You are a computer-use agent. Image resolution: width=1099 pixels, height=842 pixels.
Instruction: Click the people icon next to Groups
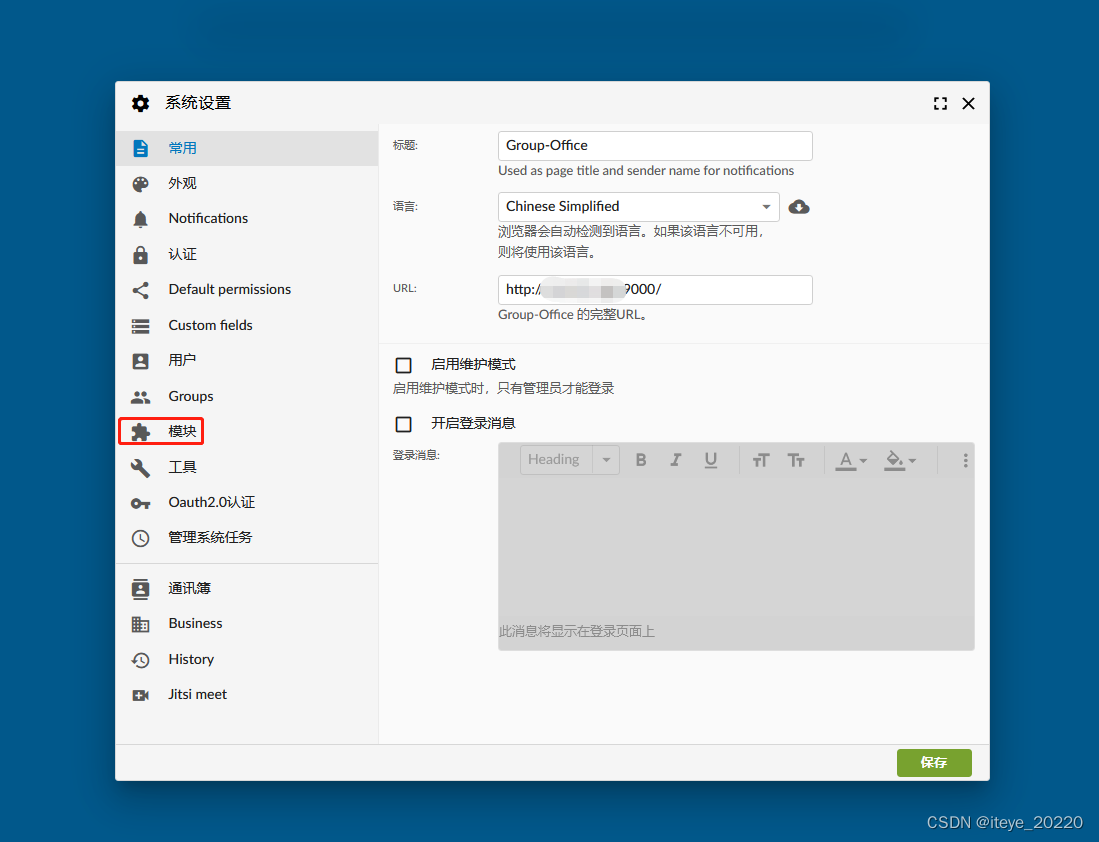pyautogui.click(x=140, y=397)
